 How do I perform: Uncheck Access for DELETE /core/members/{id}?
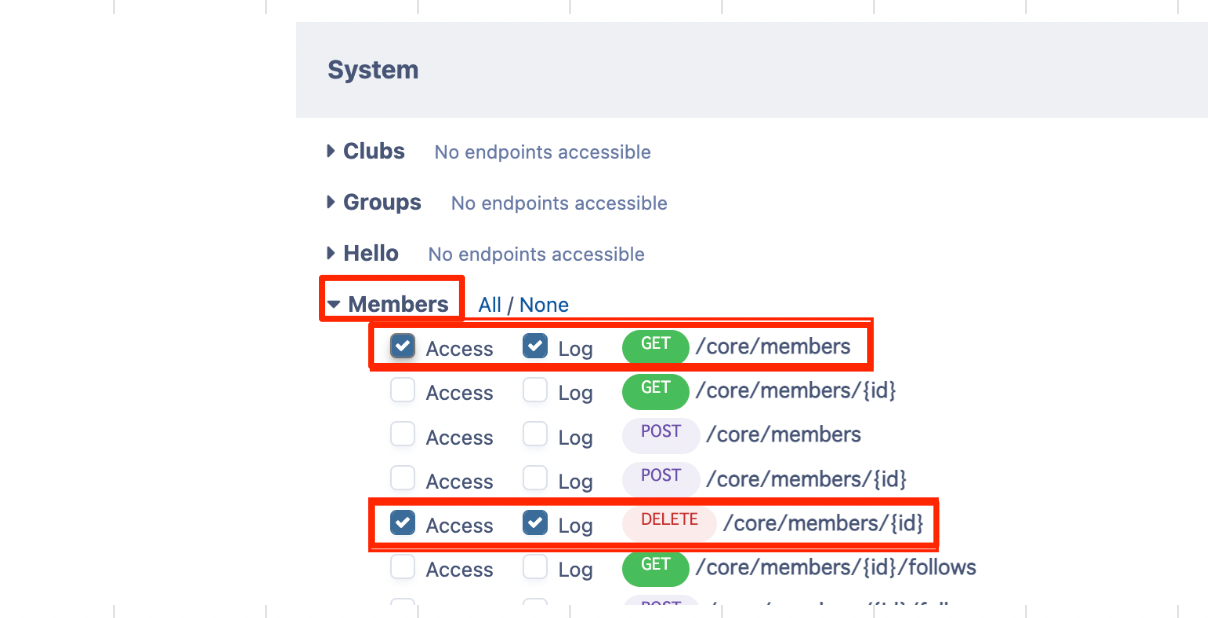coord(403,523)
